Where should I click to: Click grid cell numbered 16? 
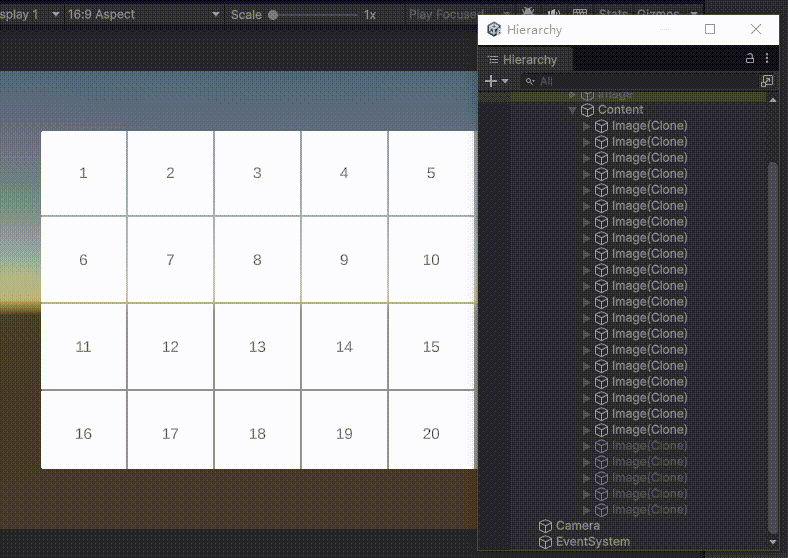(x=83, y=430)
